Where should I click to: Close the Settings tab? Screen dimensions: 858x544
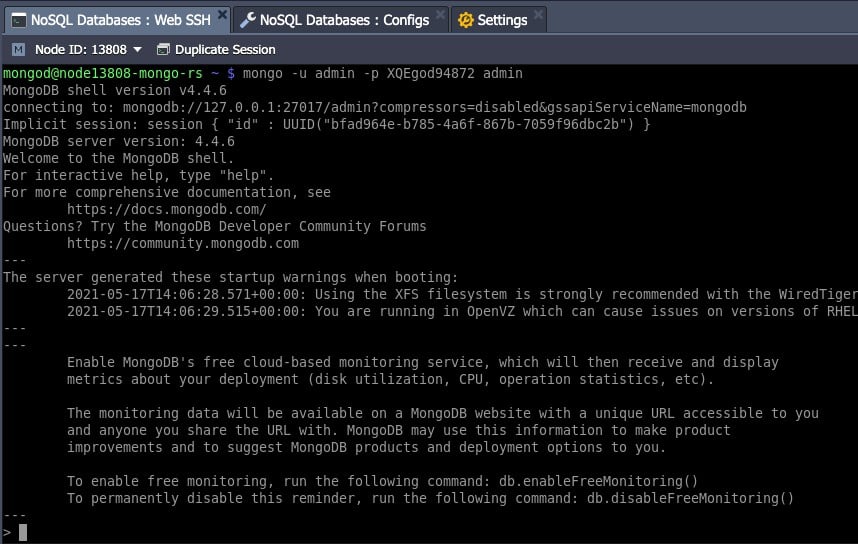[538, 15]
